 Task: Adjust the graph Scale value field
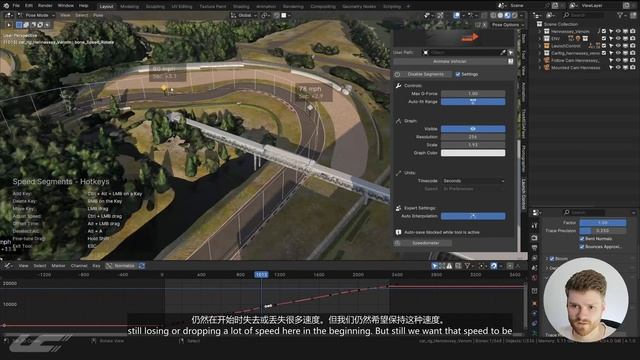[473, 144]
